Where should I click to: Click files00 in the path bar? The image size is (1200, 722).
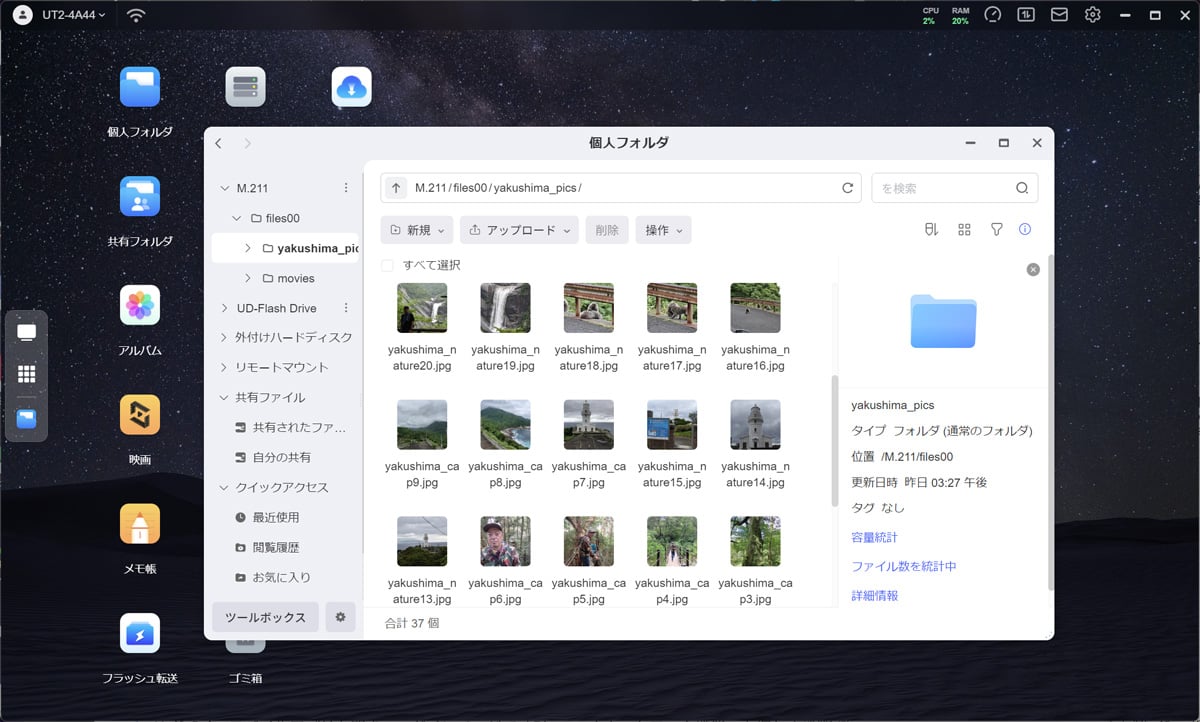pos(469,188)
